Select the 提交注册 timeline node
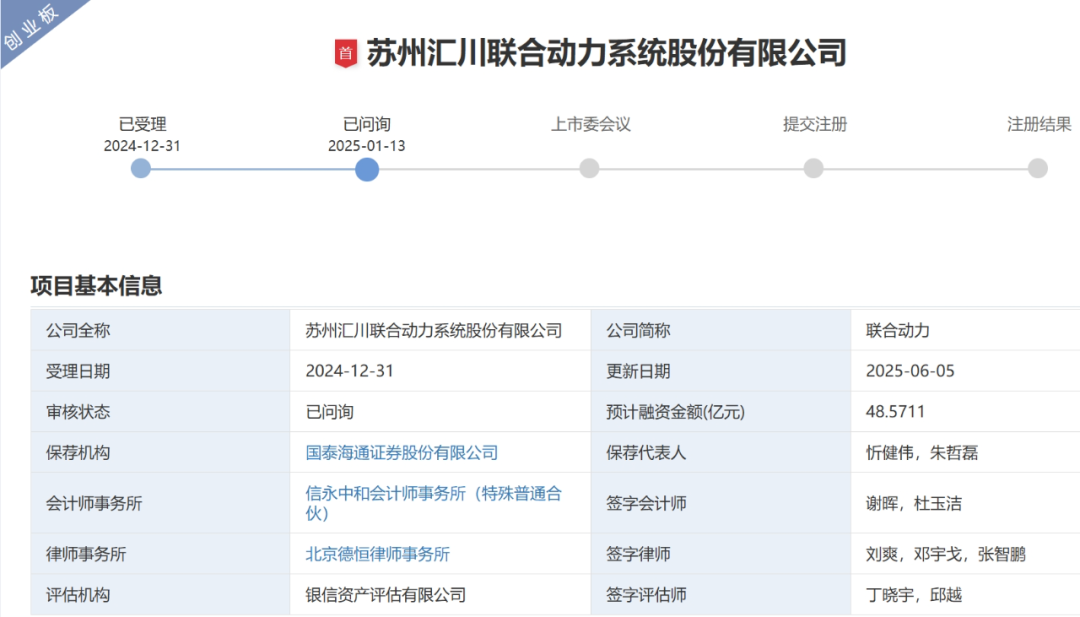Image resolution: width=1080 pixels, height=617 pixels. pos(813,169)
